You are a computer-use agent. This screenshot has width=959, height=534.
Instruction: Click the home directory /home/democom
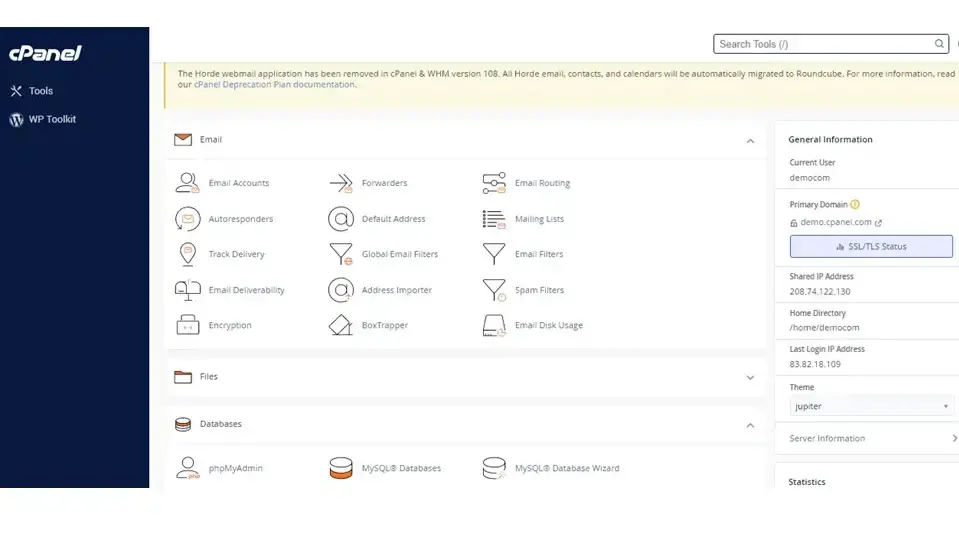[824, 328]
